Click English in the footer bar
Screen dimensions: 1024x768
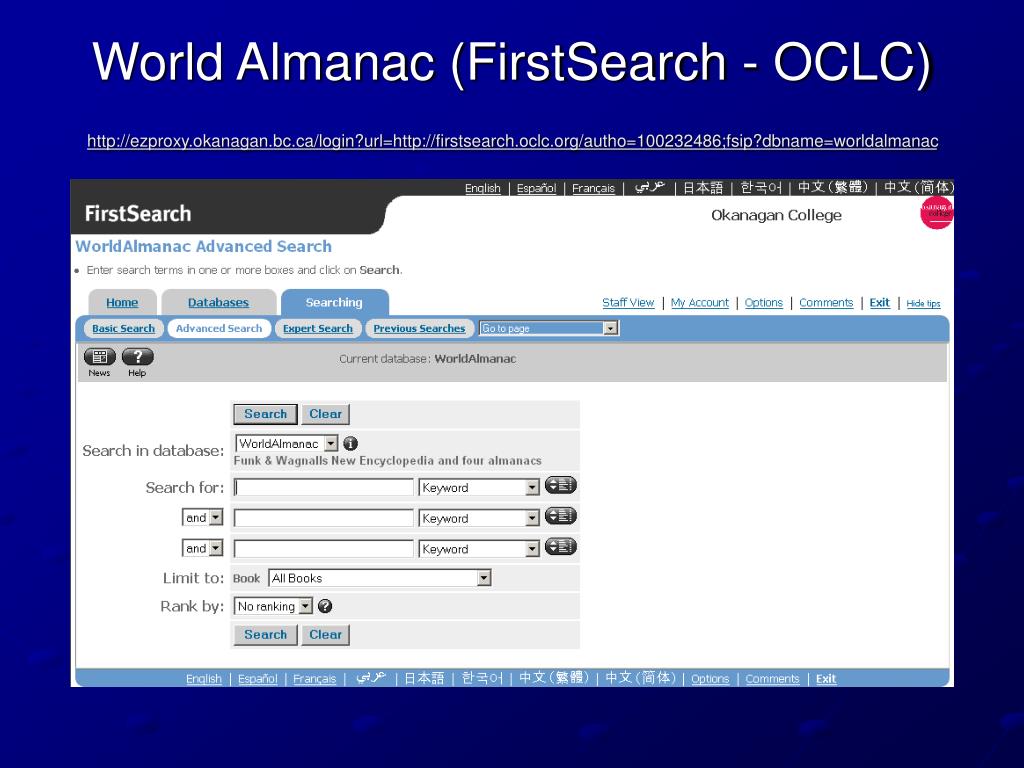tap(204, 679)
